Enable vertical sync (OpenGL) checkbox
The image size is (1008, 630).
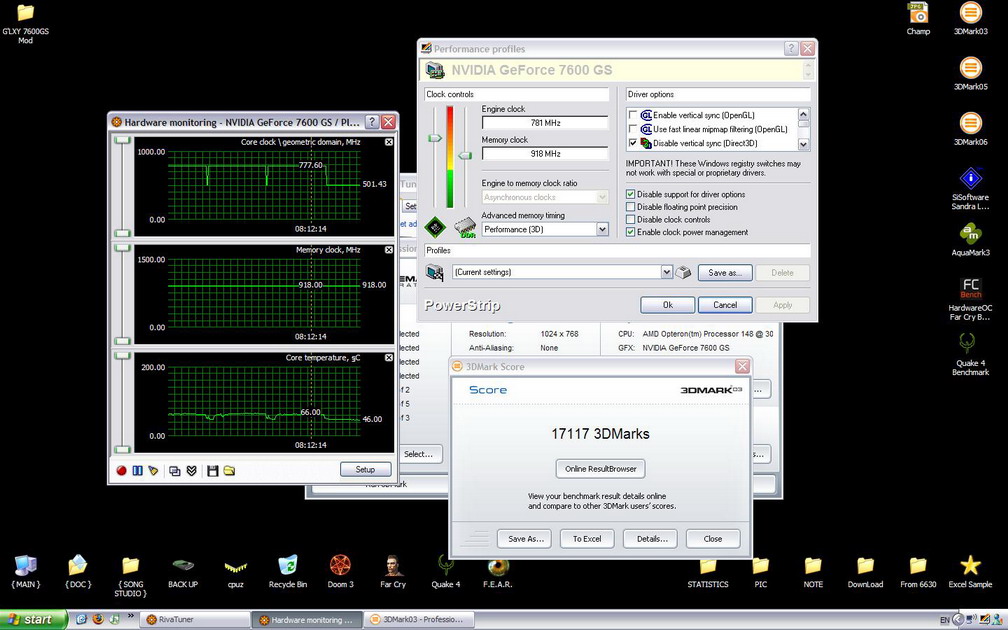click(x=633, y=115)
